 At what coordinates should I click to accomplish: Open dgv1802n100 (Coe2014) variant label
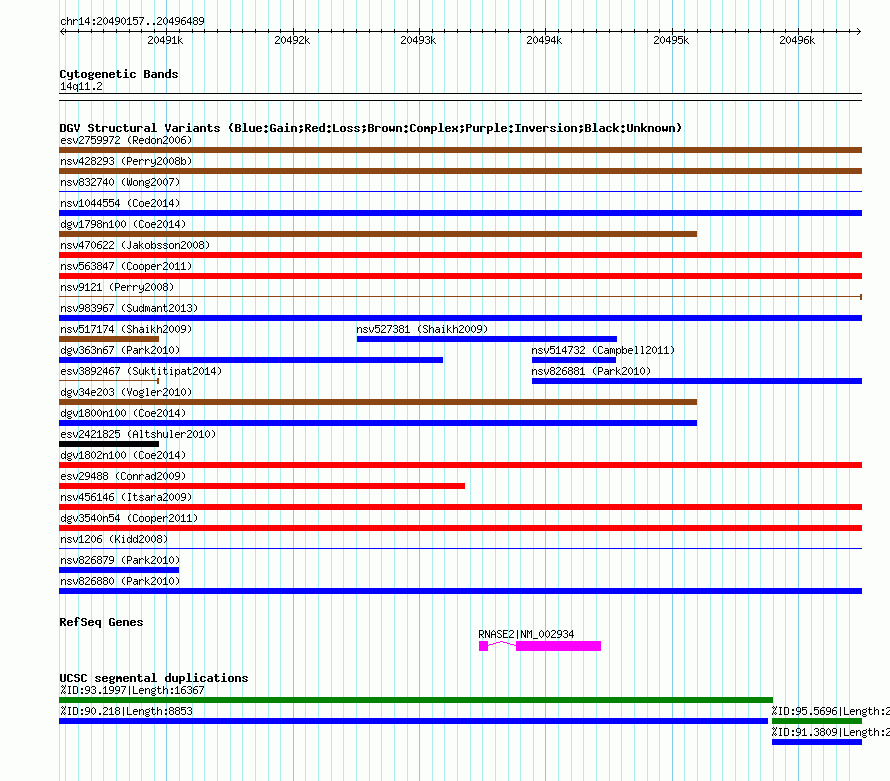click(123, 455)
